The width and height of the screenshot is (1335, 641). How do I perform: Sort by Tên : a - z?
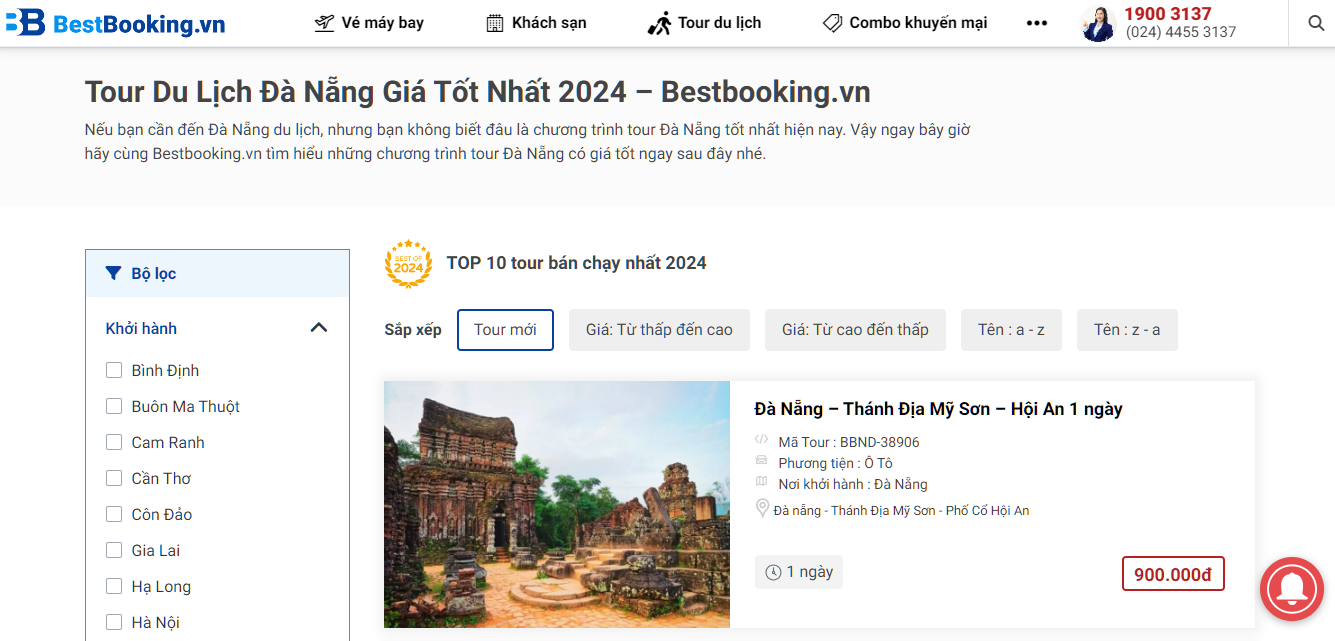coord(1012,330)
